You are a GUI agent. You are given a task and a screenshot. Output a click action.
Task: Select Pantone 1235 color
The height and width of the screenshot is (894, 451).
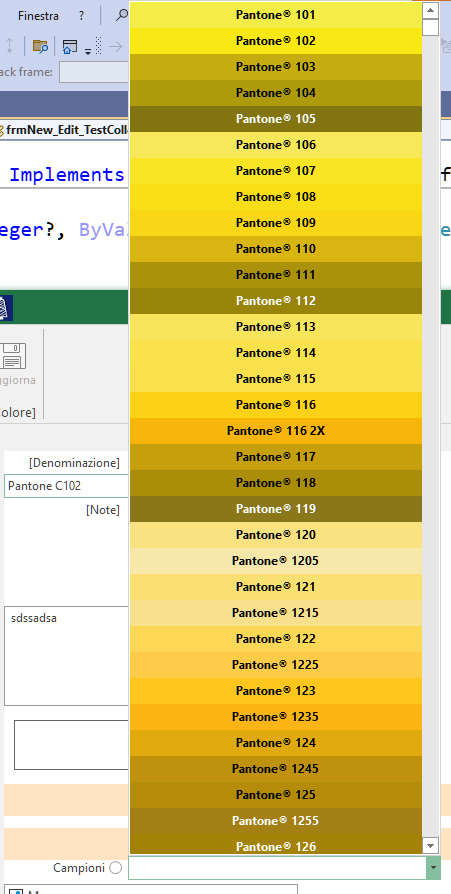276,717
